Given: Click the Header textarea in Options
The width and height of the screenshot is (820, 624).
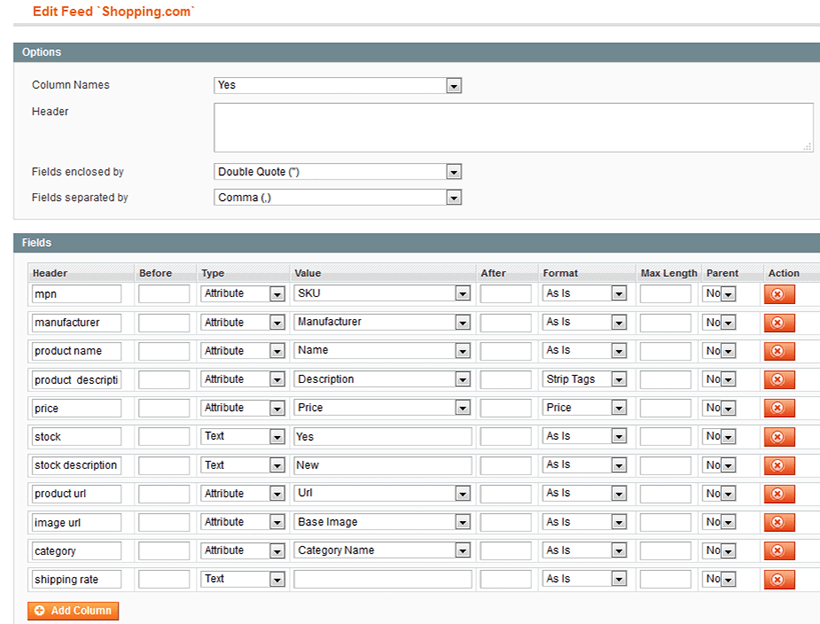Looking at the screenshot, I should click(514, 128).
